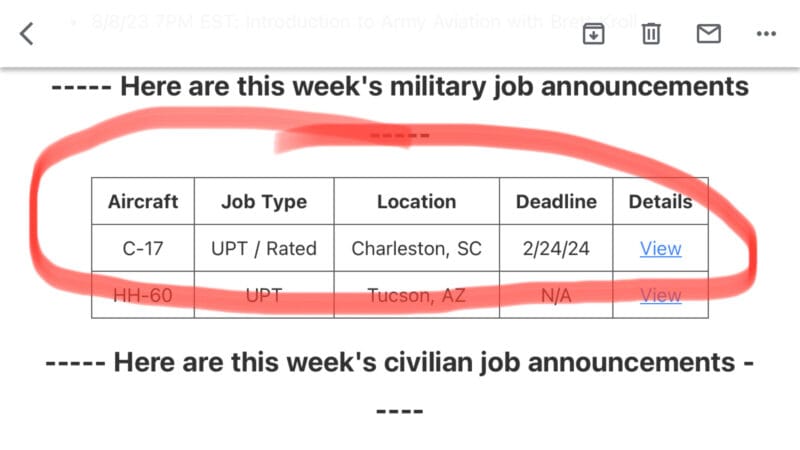Tap the Location column header
Viewport: 800px width, 450px height.
[416, 201]
